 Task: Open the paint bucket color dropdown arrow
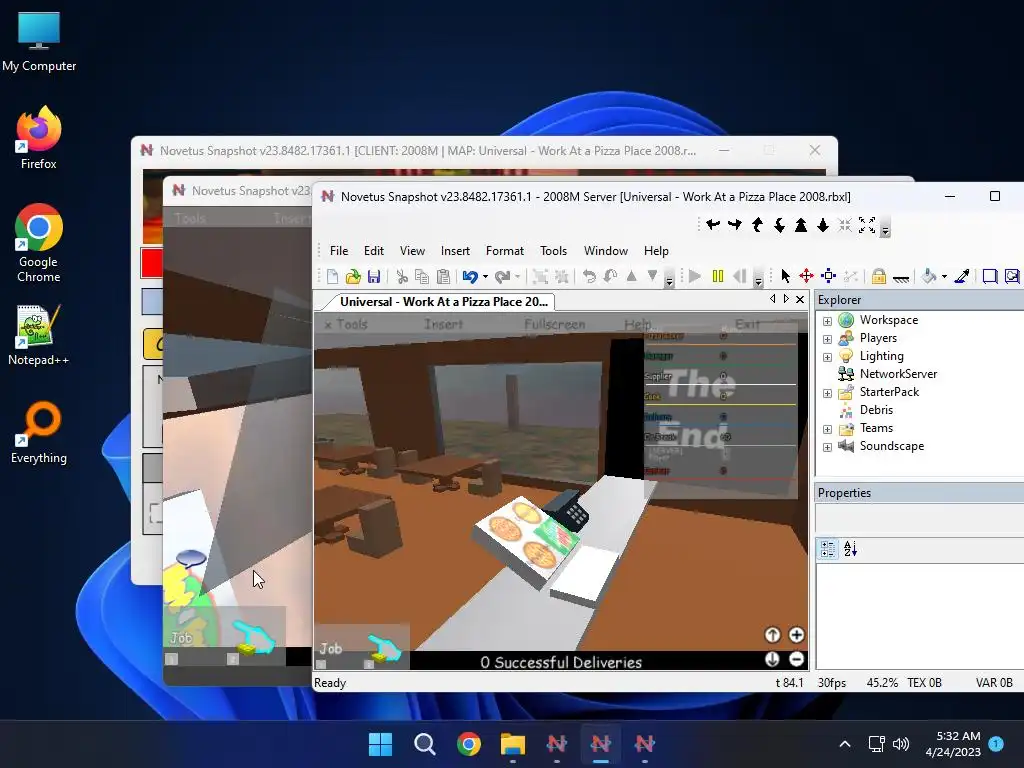[944, 277]
